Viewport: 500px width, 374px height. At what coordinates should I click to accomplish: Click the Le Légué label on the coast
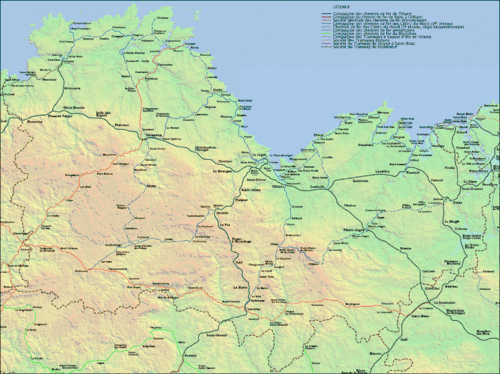pyautogui.click(x=259, y=155)
